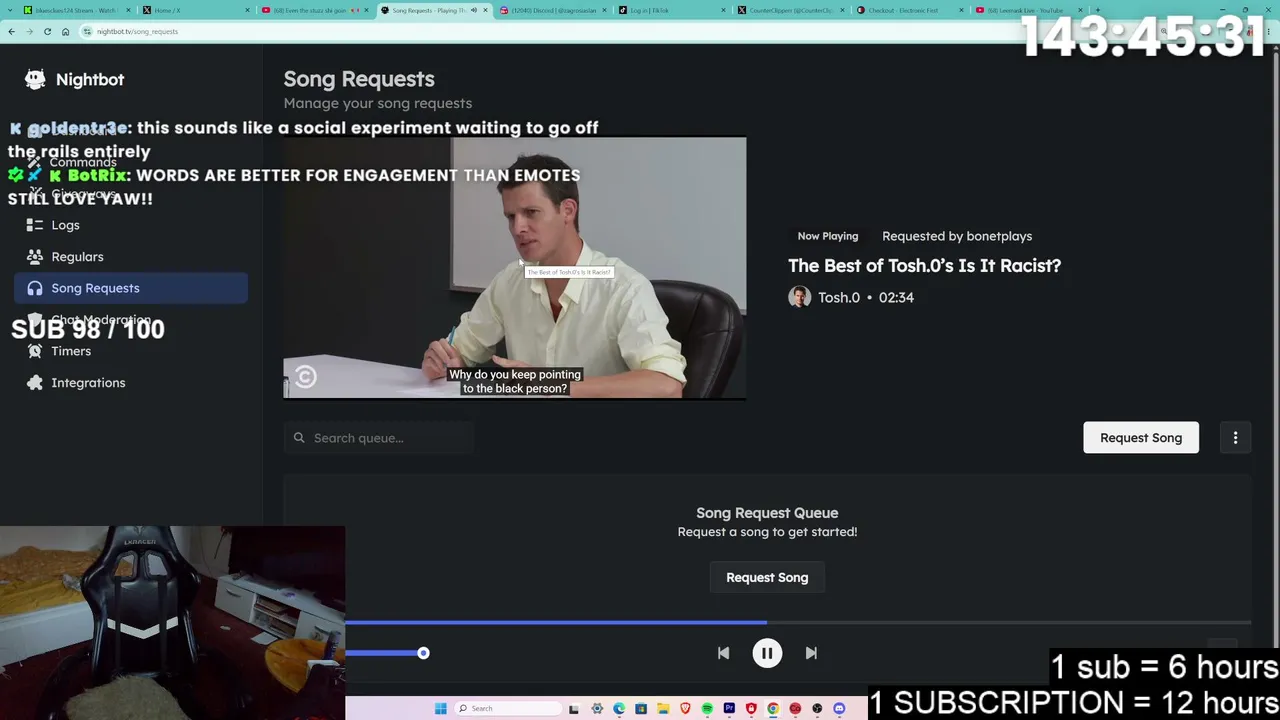
Task: Click the Regulars people icon in sidebar
Action: (35, 257)
